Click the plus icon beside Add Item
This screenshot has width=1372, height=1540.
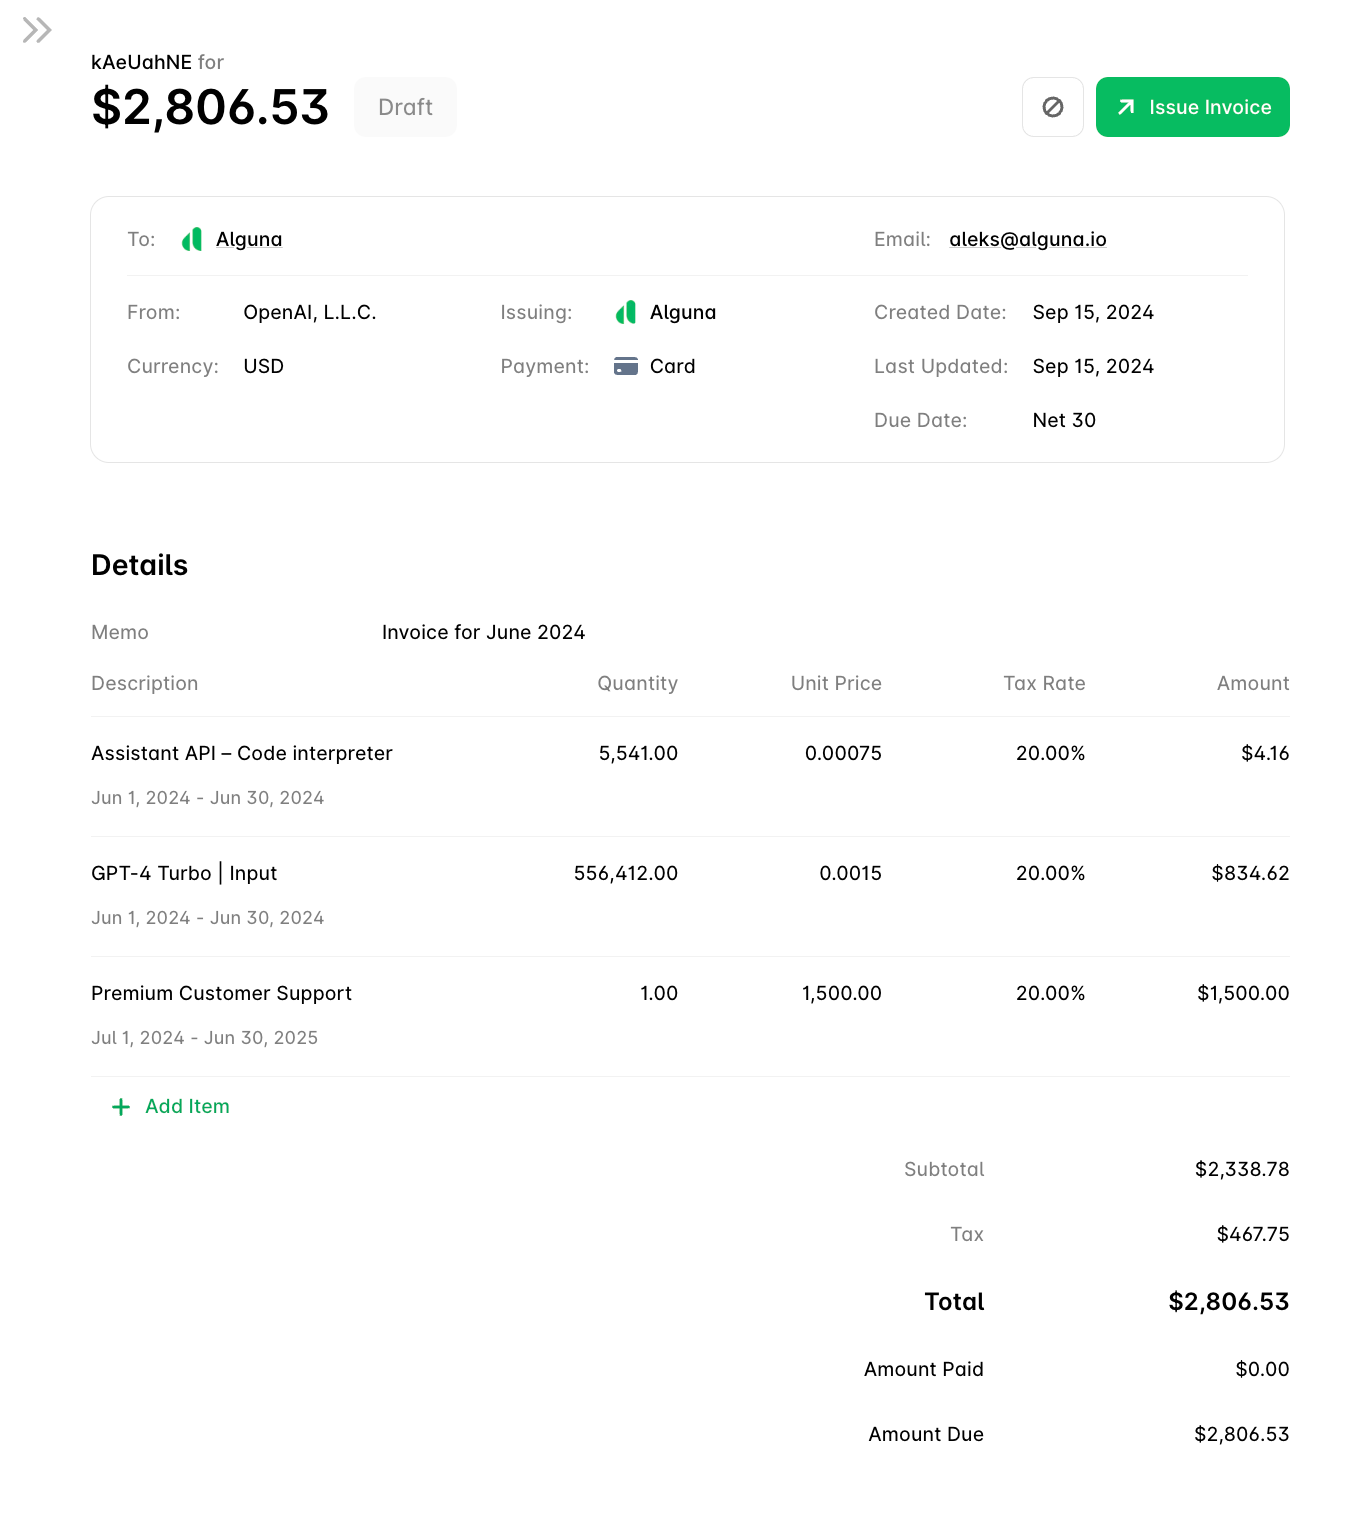pyautogui.click(x=121, y=1107)
